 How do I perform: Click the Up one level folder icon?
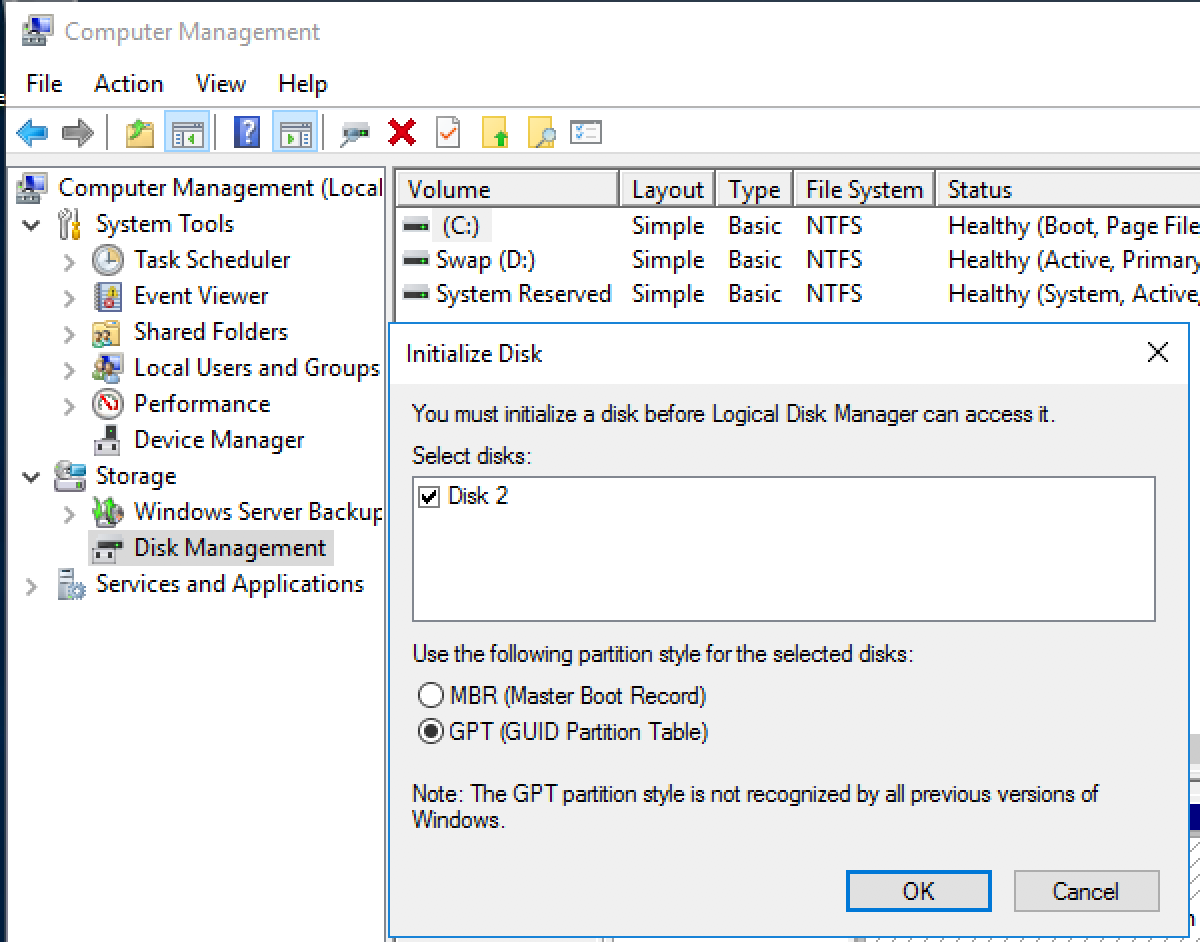(140, 132)
